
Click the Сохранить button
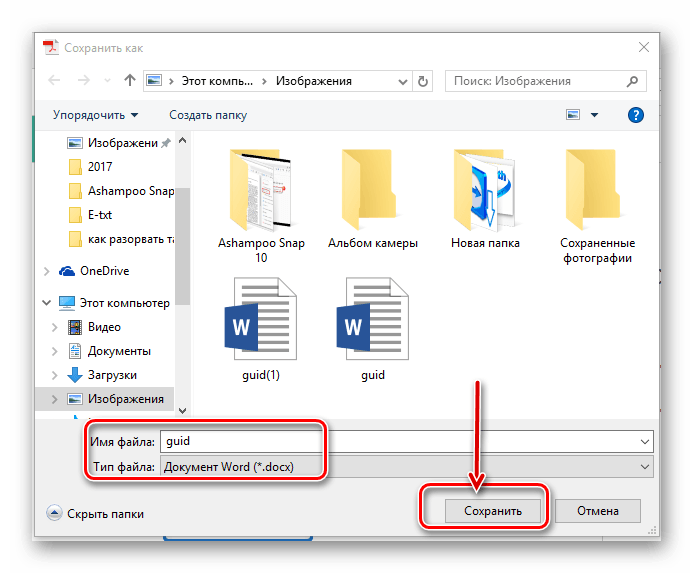click(493, 511)
